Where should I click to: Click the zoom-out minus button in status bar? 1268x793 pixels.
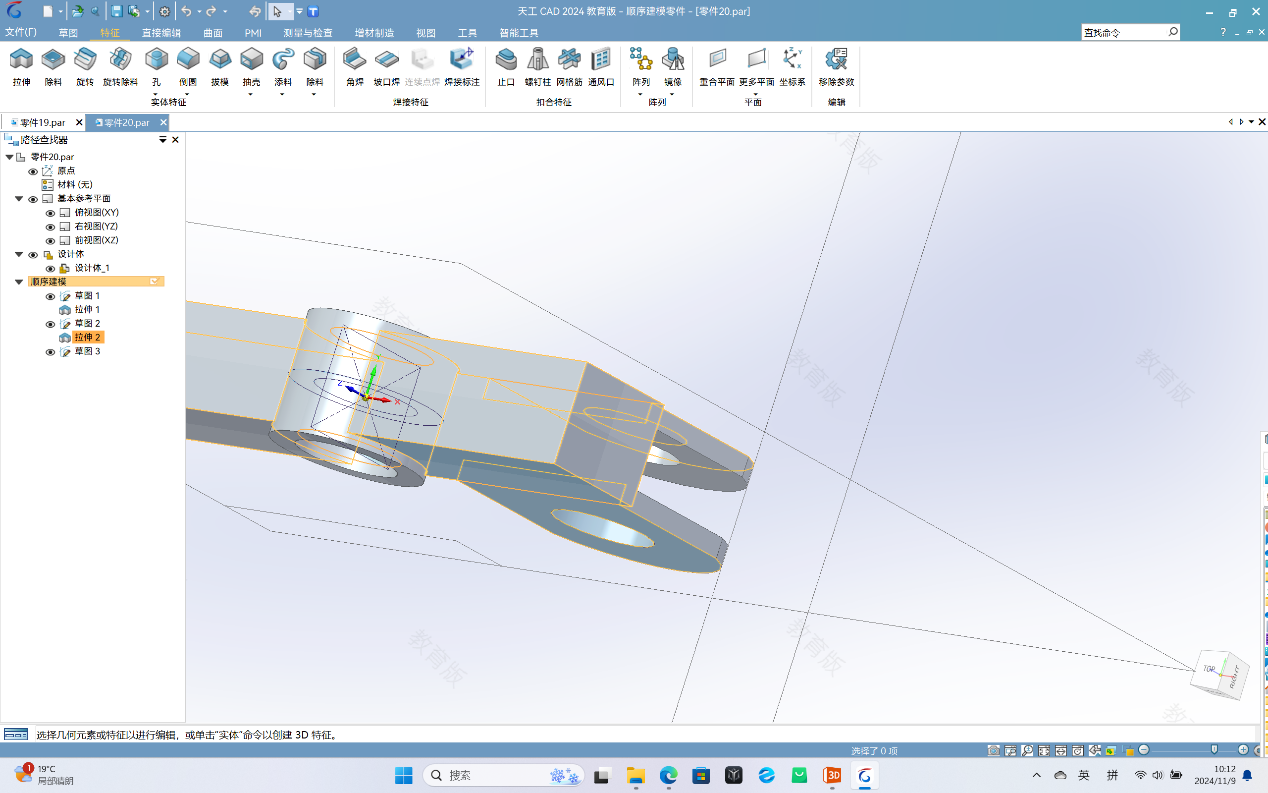[x=1144, y=750]
